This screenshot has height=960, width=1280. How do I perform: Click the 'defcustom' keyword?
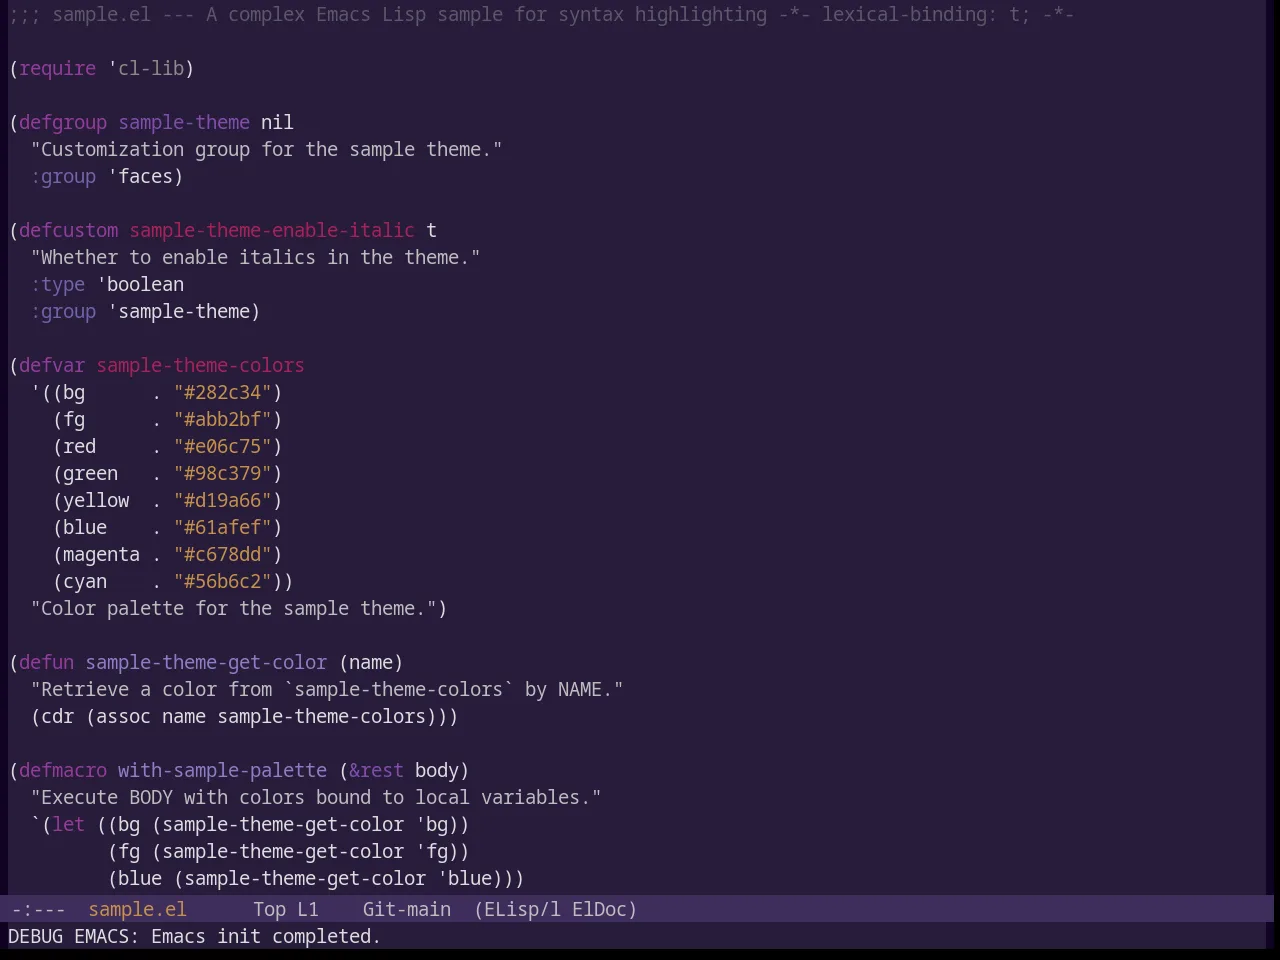click(68, 230)
